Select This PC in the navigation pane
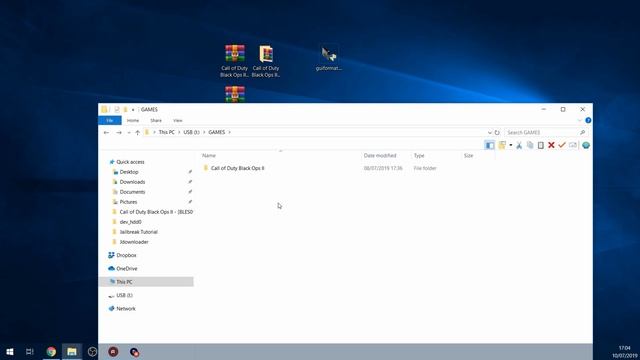 point(146,282)
